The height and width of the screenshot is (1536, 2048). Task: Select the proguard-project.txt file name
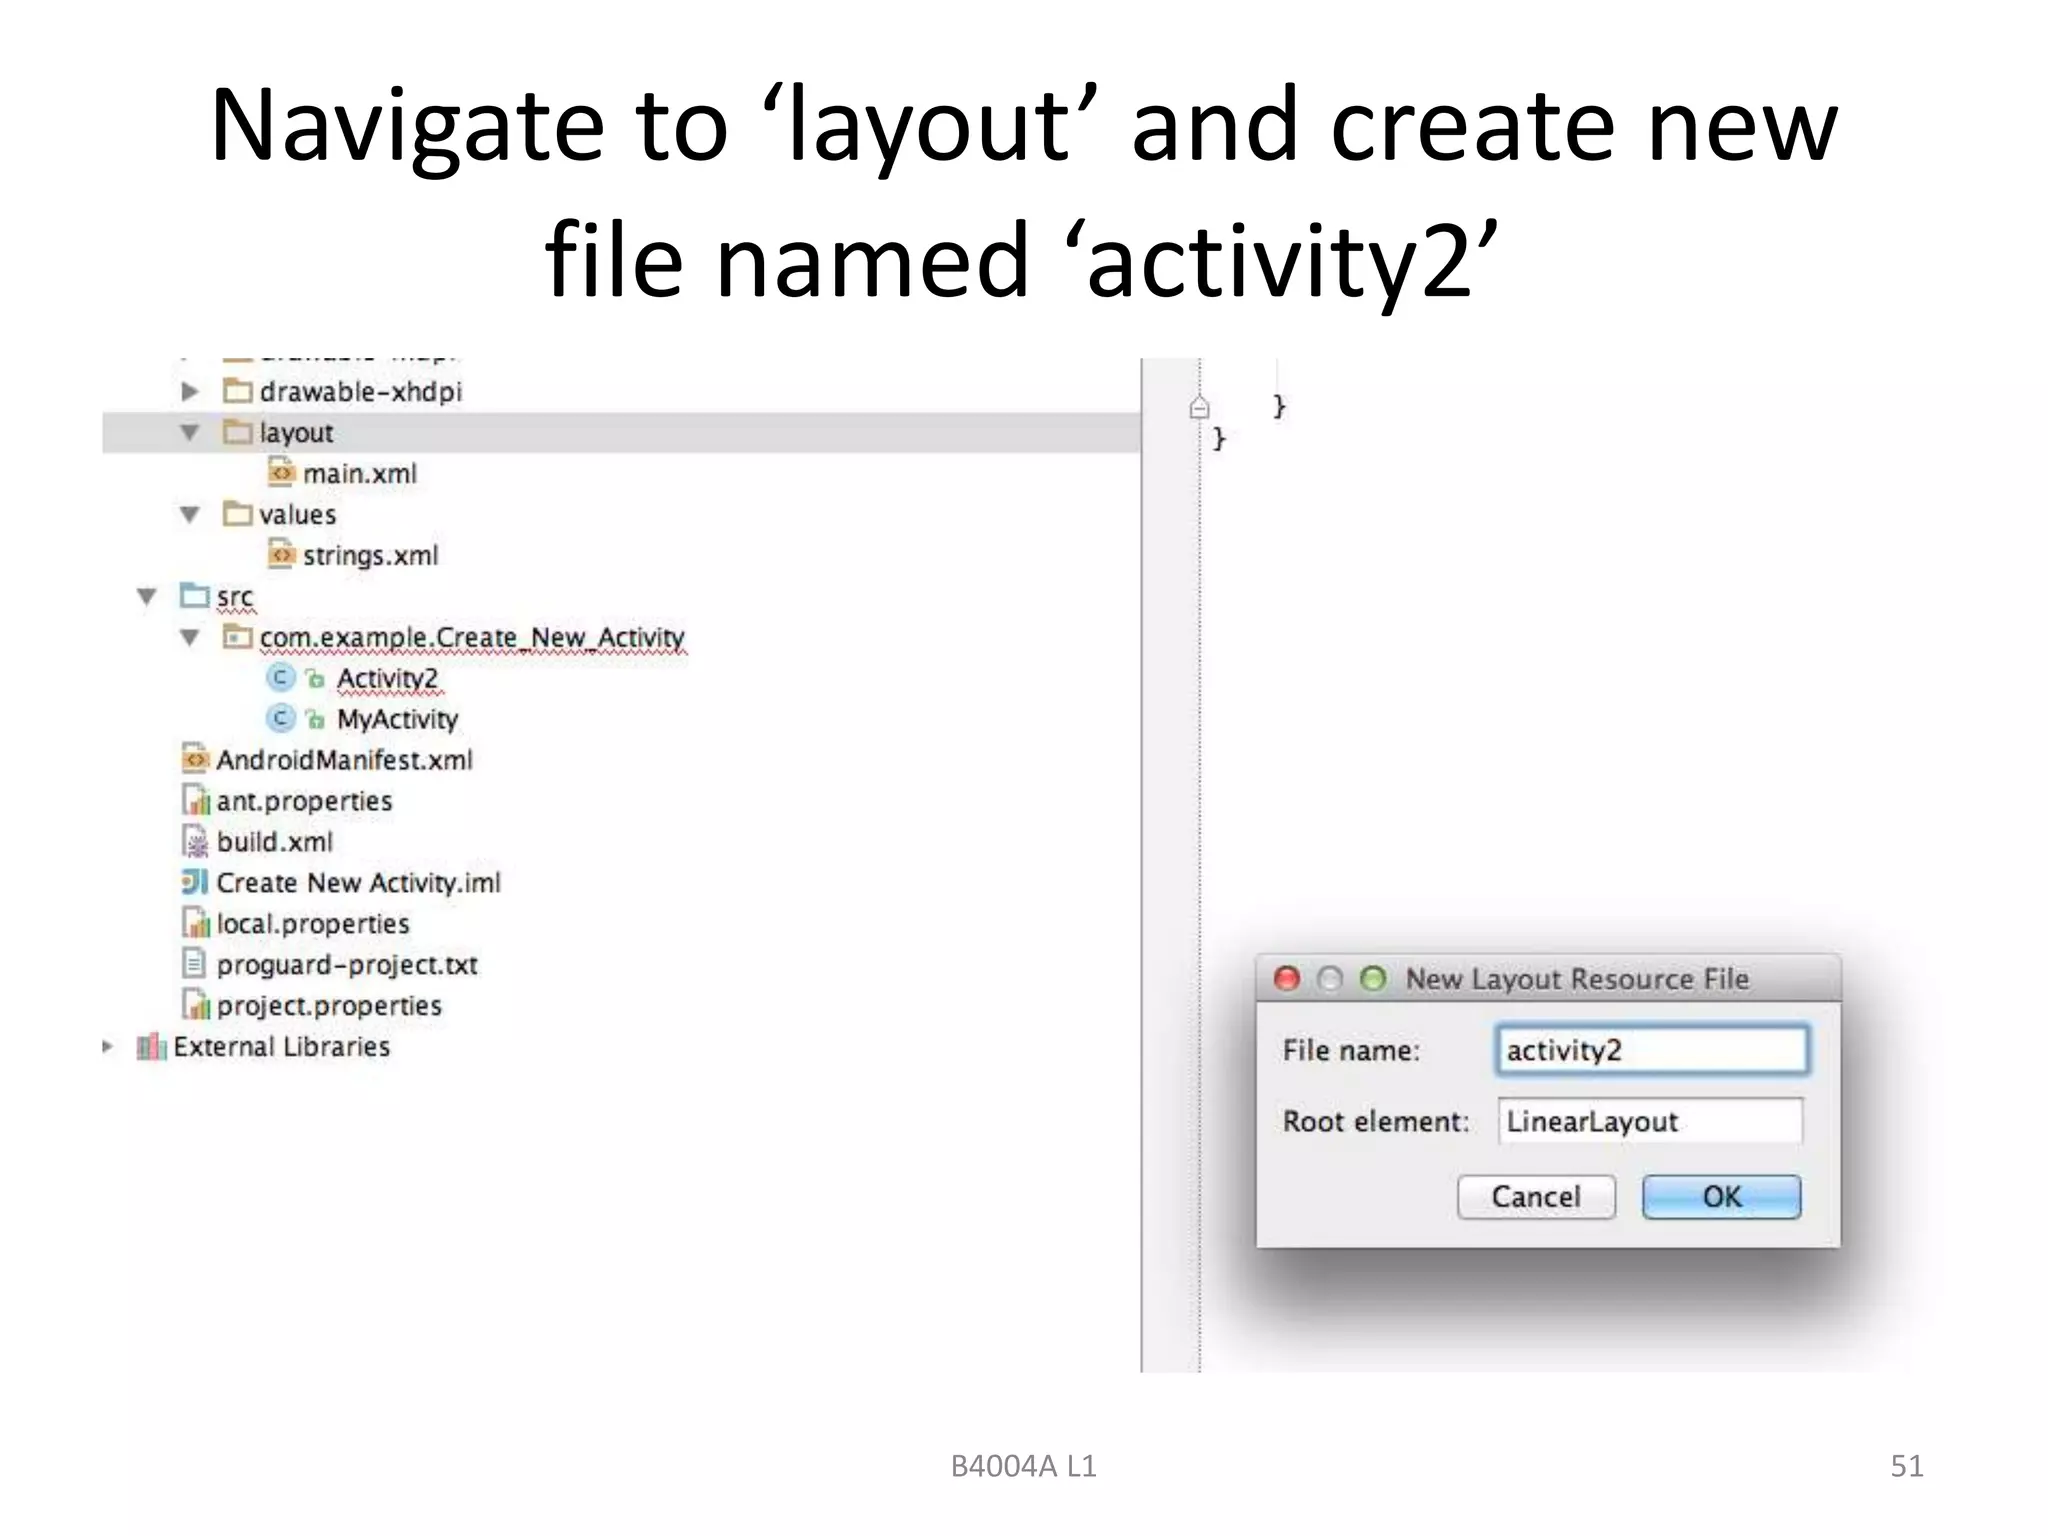(x=347, y=965)
